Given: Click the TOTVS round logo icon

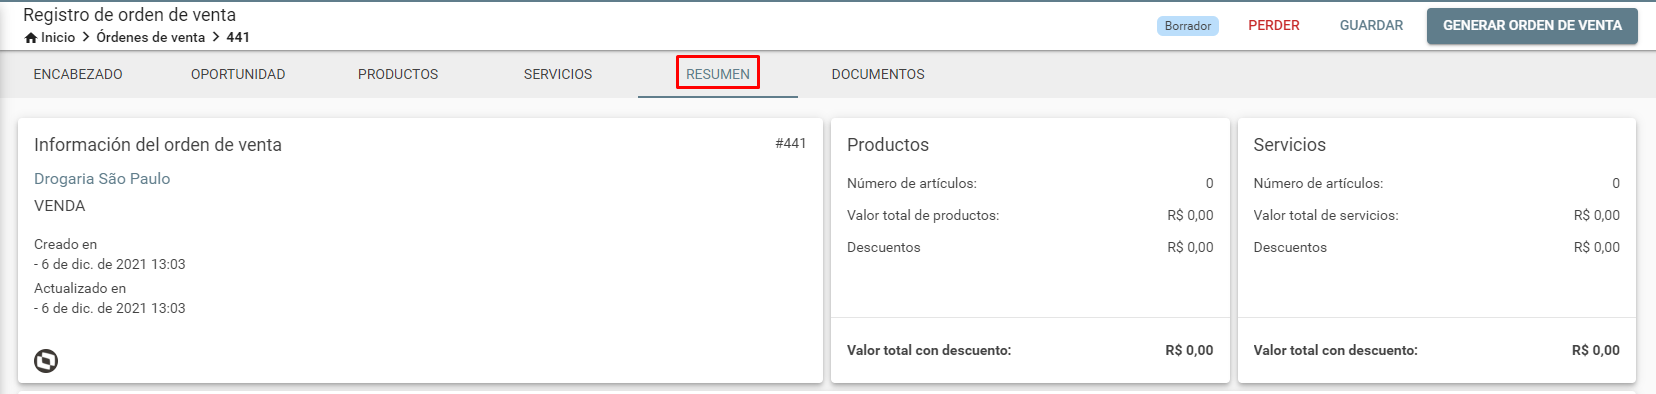Looking at the screenshot, I should coord(46,361).
